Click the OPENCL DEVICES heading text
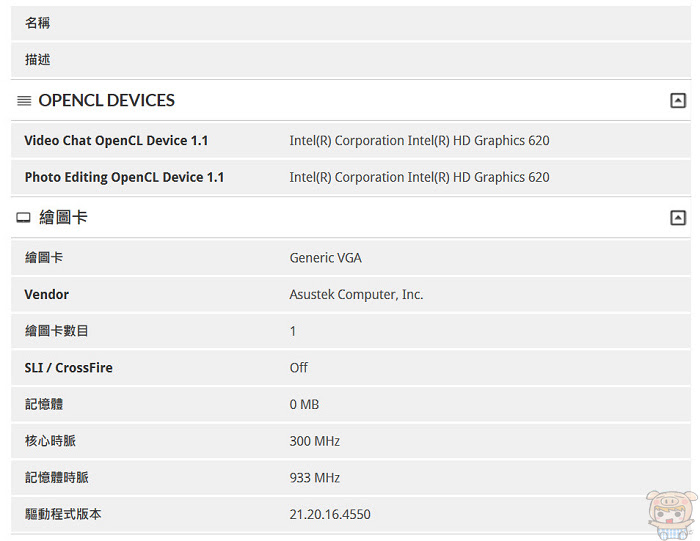 [x=106, y=100]
